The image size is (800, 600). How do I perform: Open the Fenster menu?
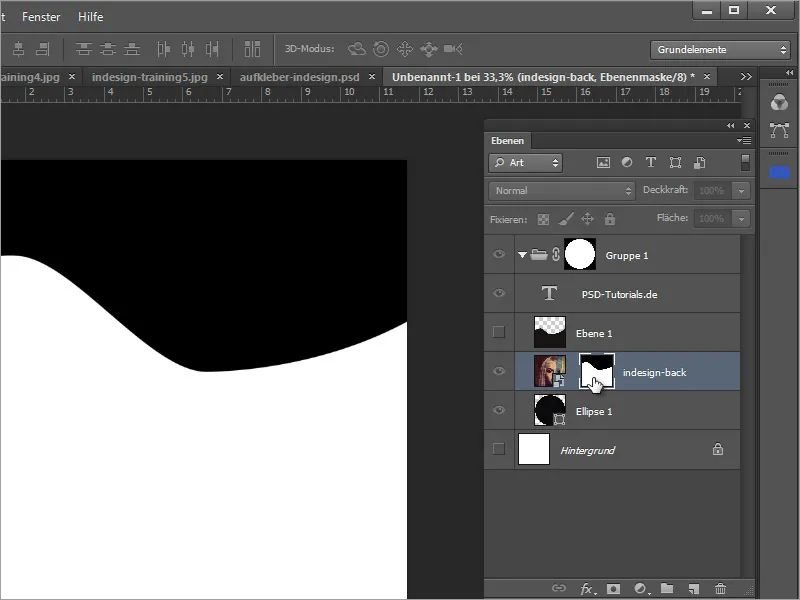(x=41, y=17)
